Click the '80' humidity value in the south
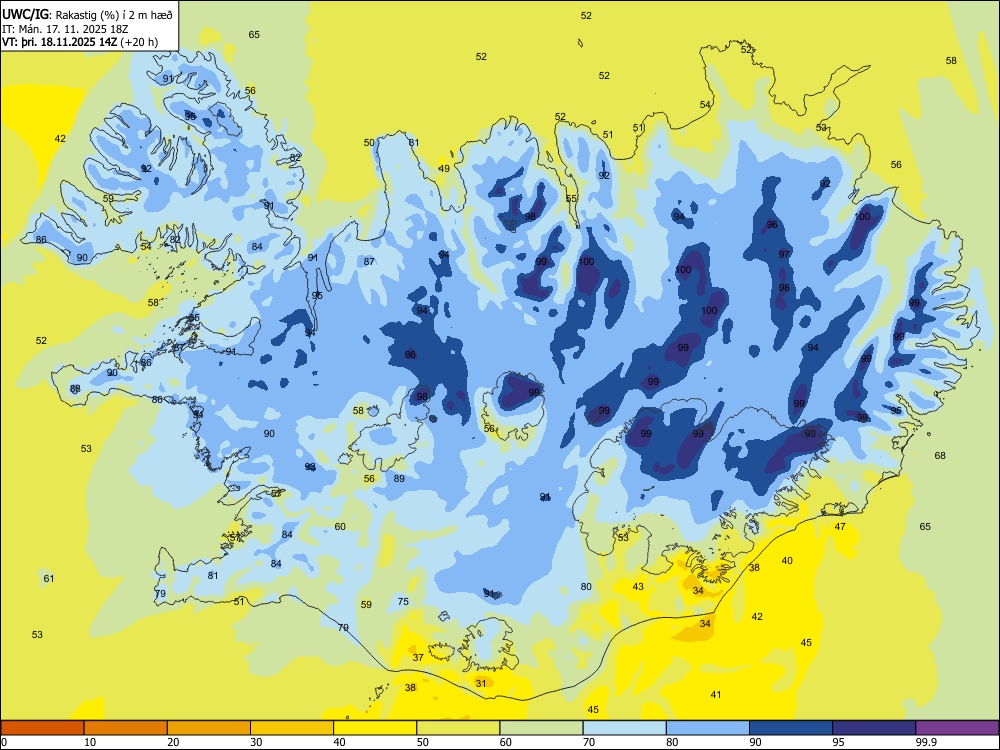The width and height of the screenshot is (1000, 750). tap(586, 587)
